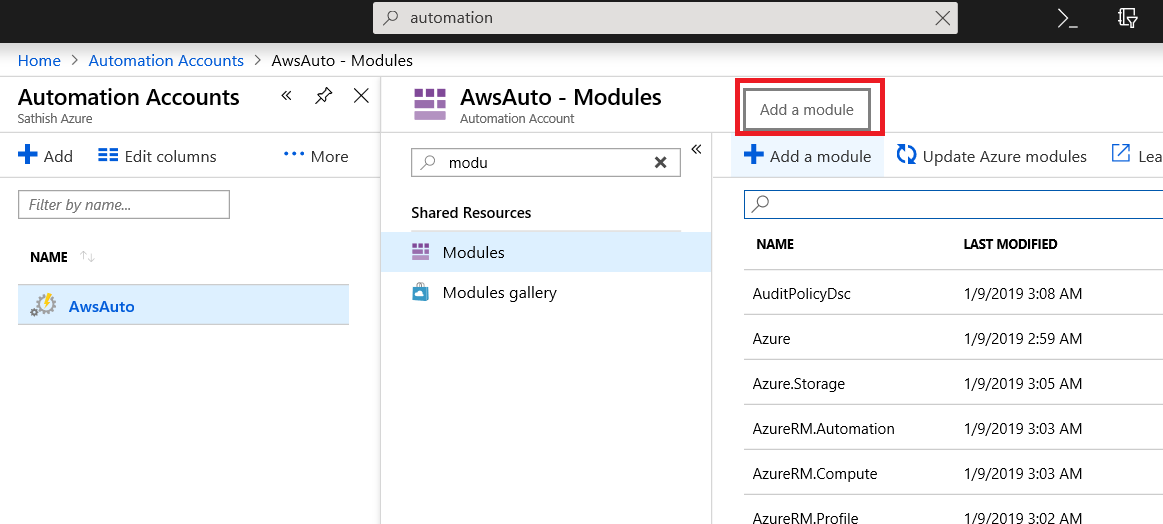Clear the 'modu' menu search text
1163x524 pixels.
coord(660,162)
